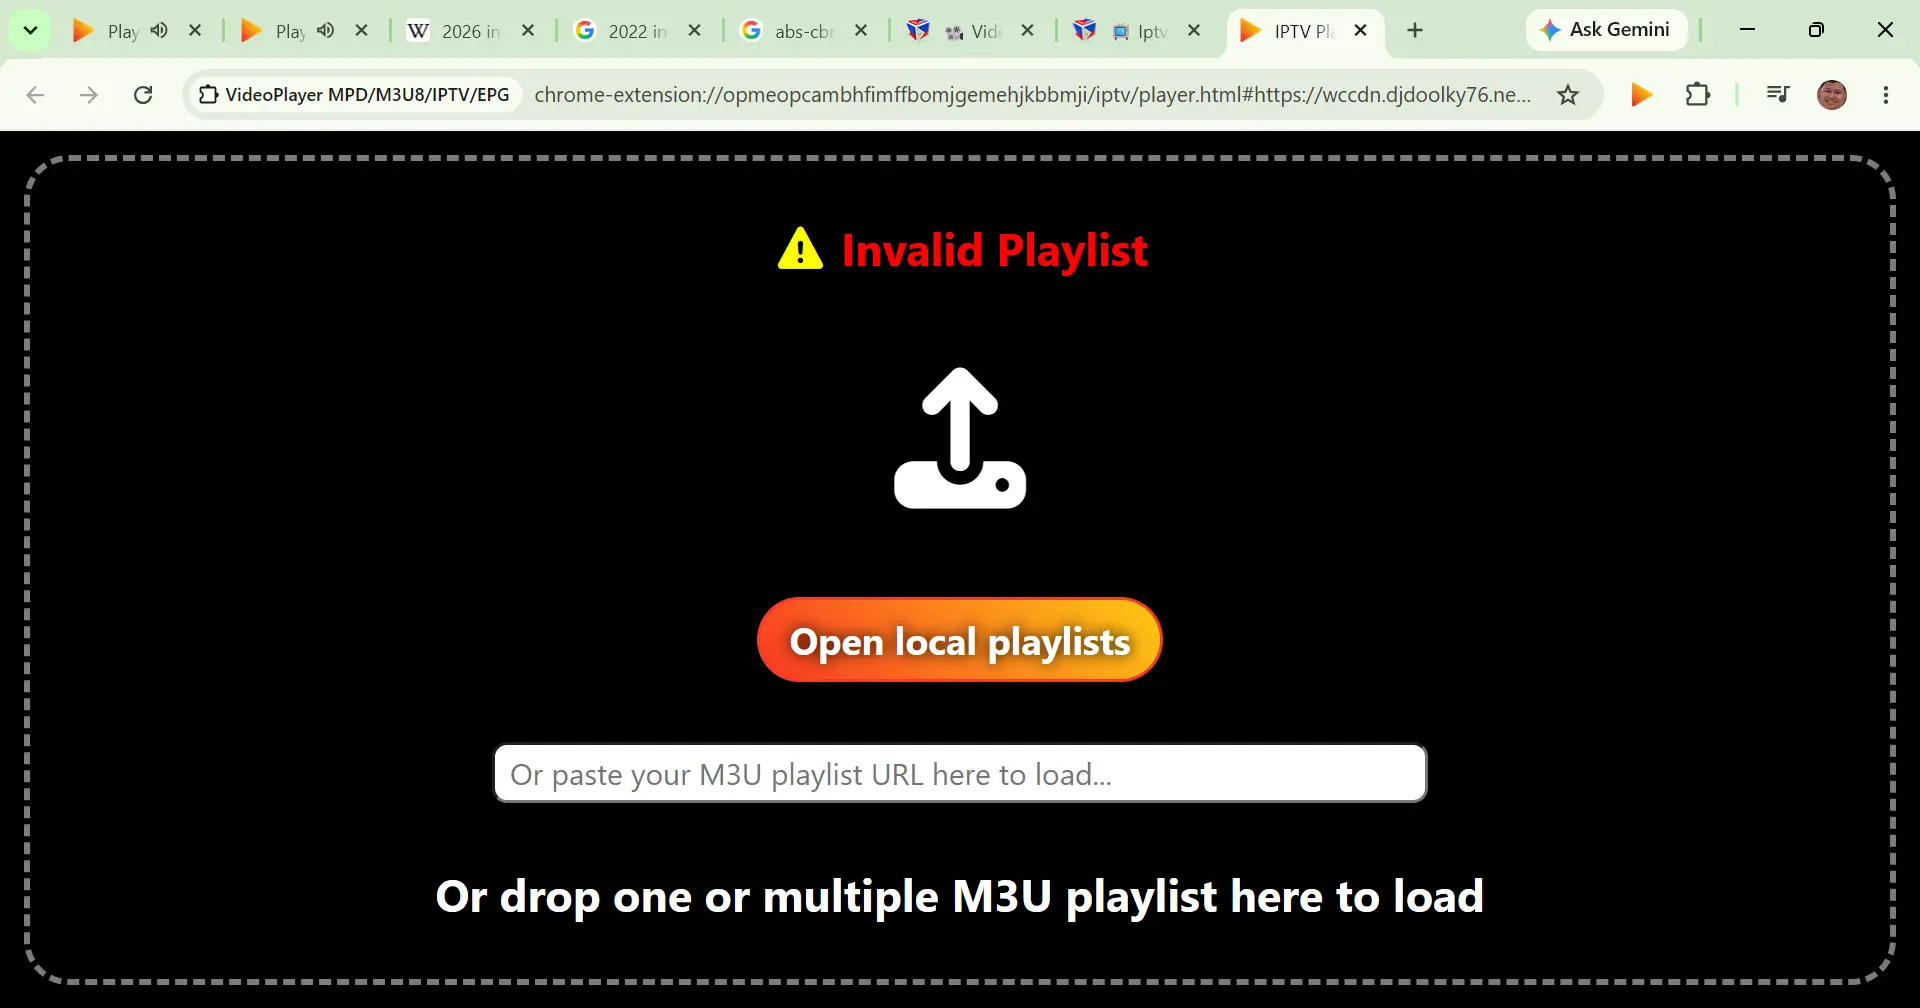Close the Google 2022 tab
1920x1008 pixels.
[x=695, y=31]
